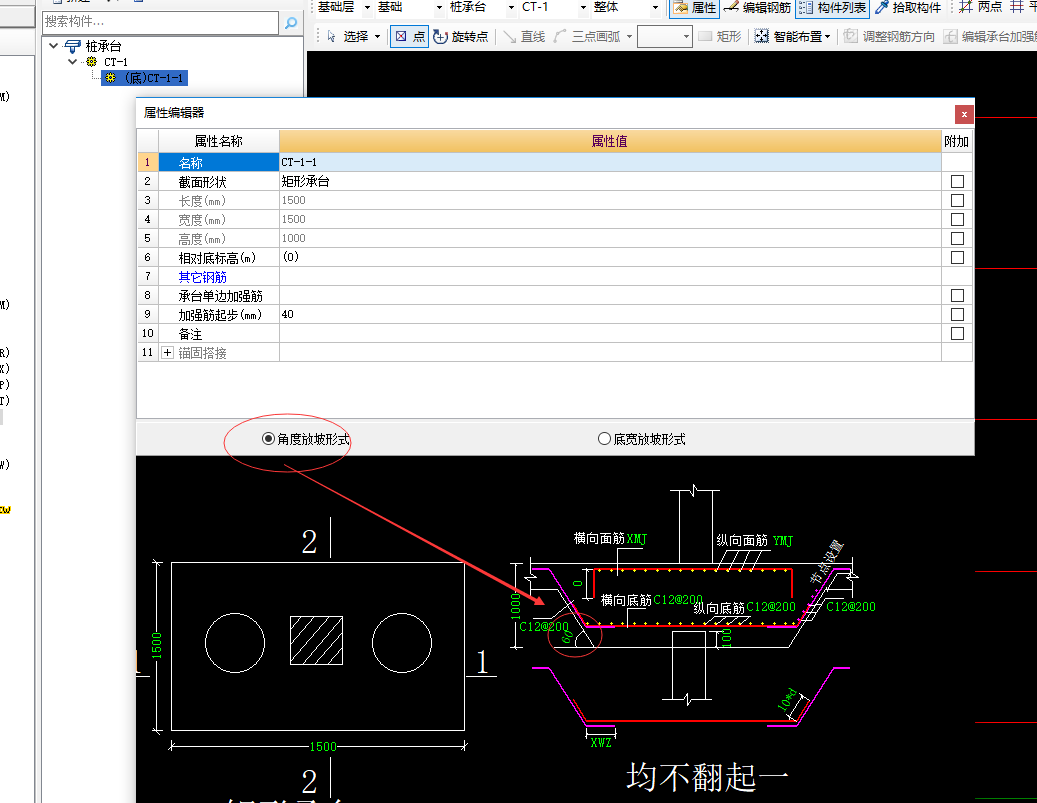
Task: Click the 编辑钢筋 edit rebar tool
Action: (x=758, y=7)
